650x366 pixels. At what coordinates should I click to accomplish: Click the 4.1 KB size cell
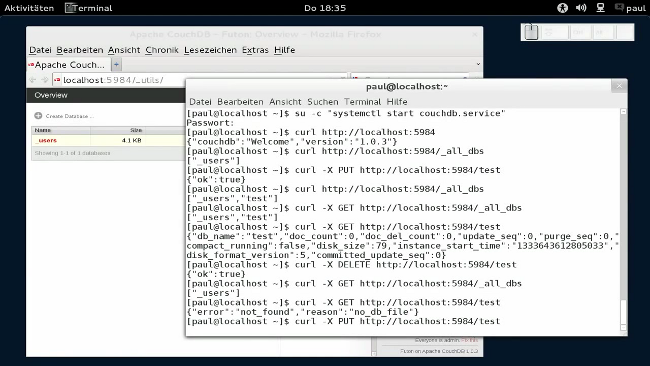click(131, 141)
